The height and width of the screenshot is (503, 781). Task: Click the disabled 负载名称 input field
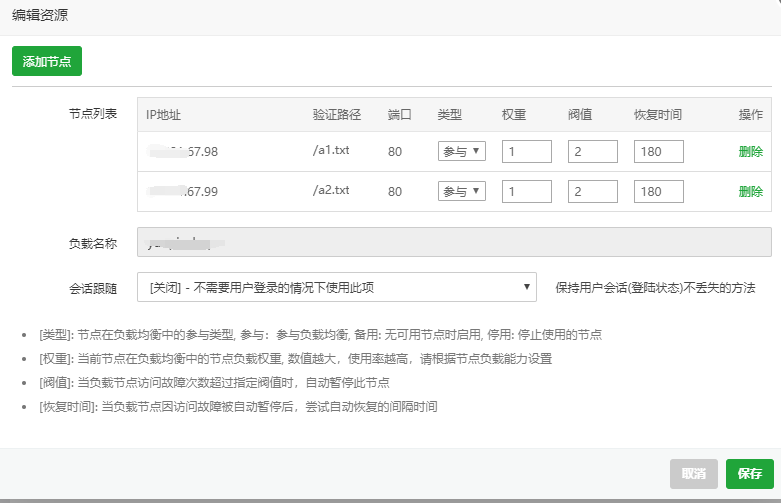click(454, 242)
